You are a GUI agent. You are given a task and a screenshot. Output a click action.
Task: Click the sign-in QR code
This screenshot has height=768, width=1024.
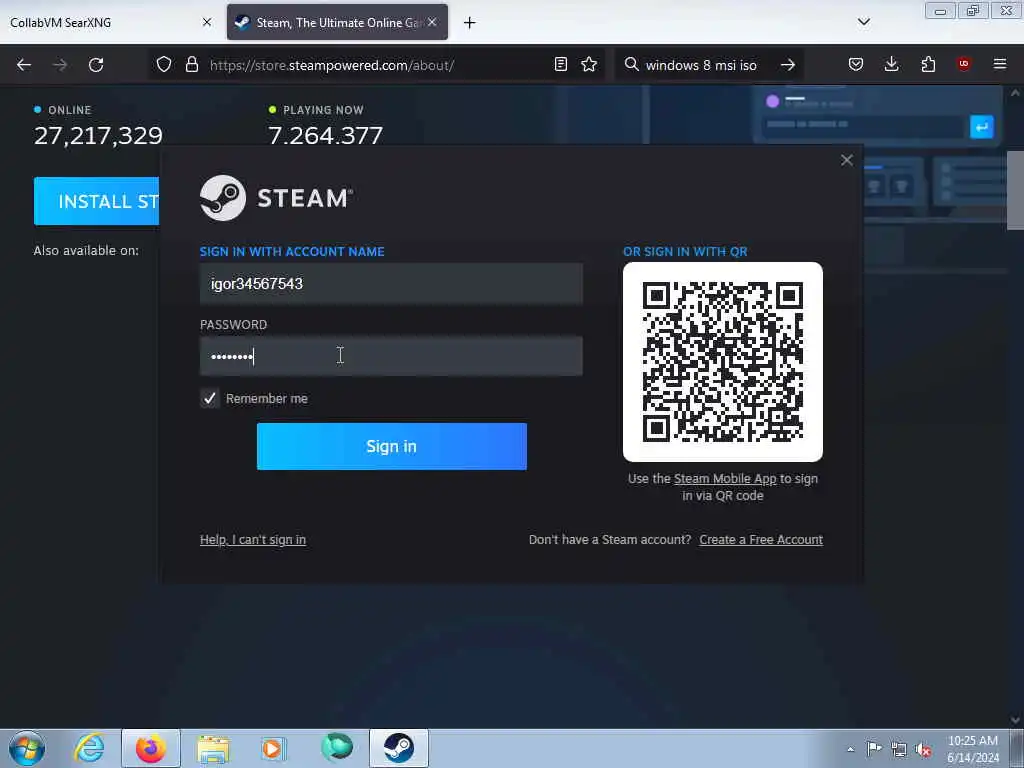[723, 362]
